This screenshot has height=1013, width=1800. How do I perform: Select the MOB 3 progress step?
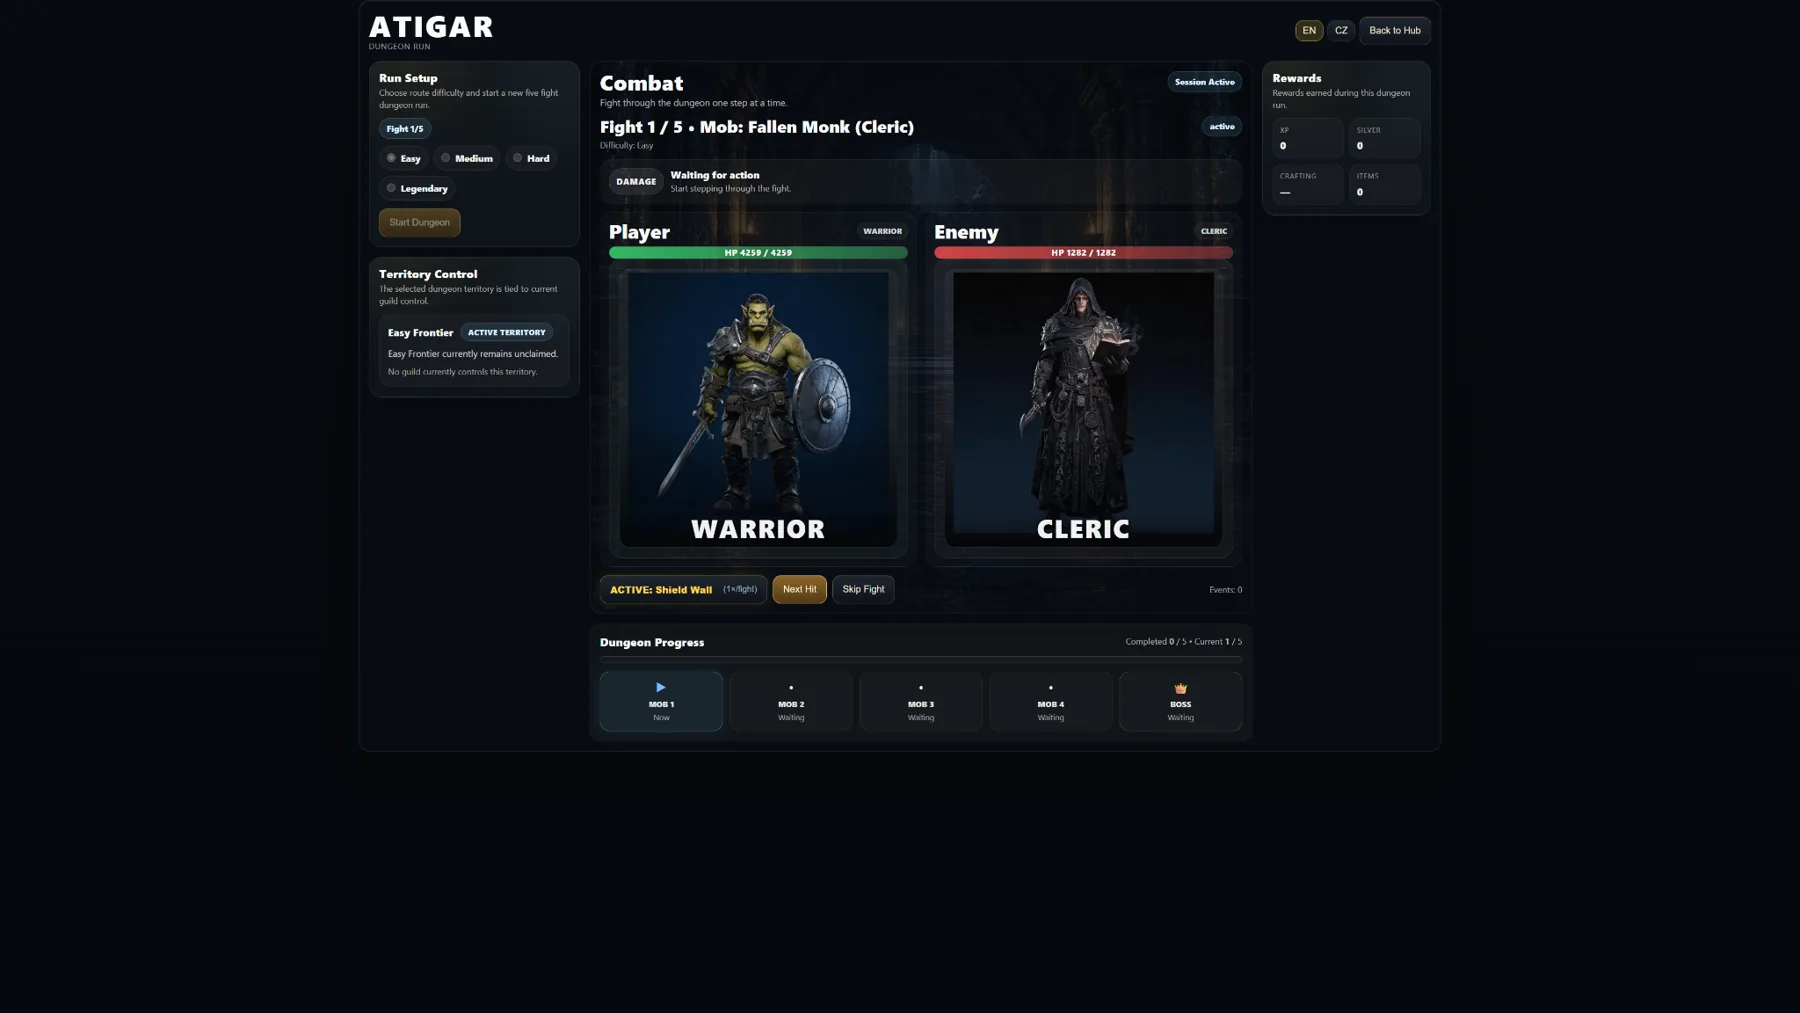[x=921, y=701]
